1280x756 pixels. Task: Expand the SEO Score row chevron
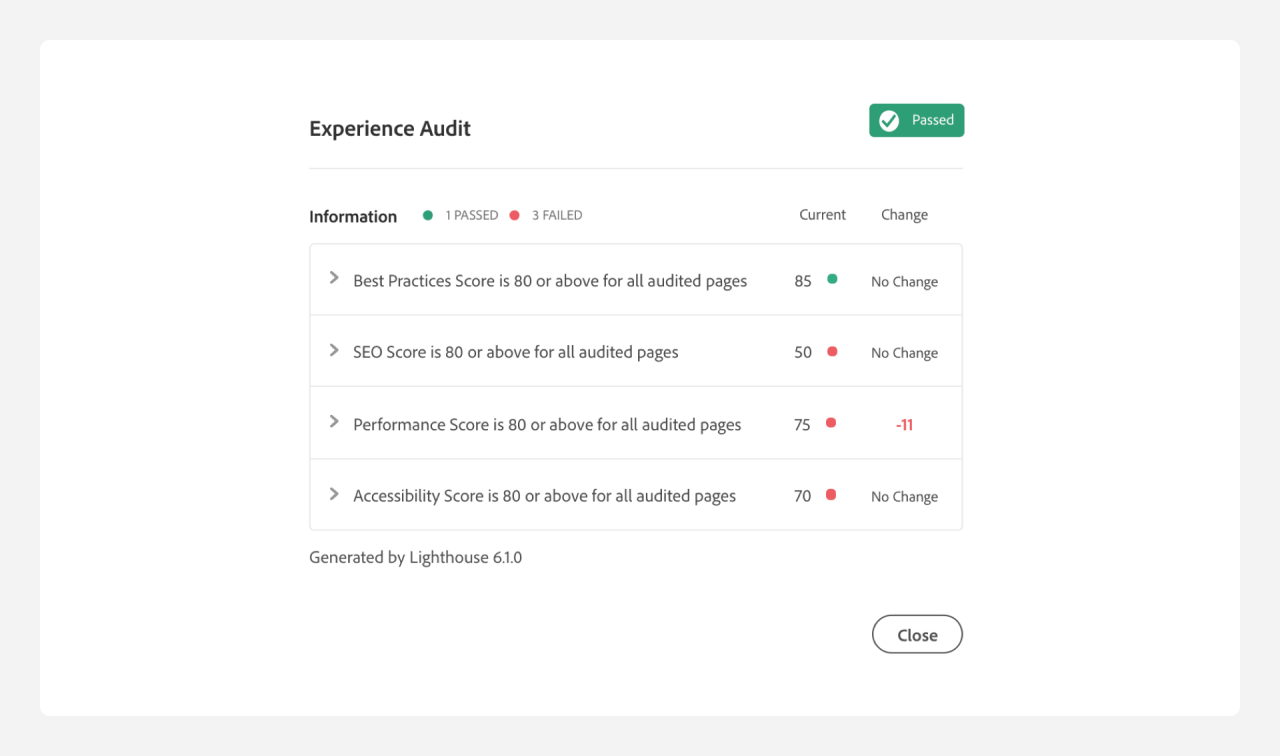[335, 350]
